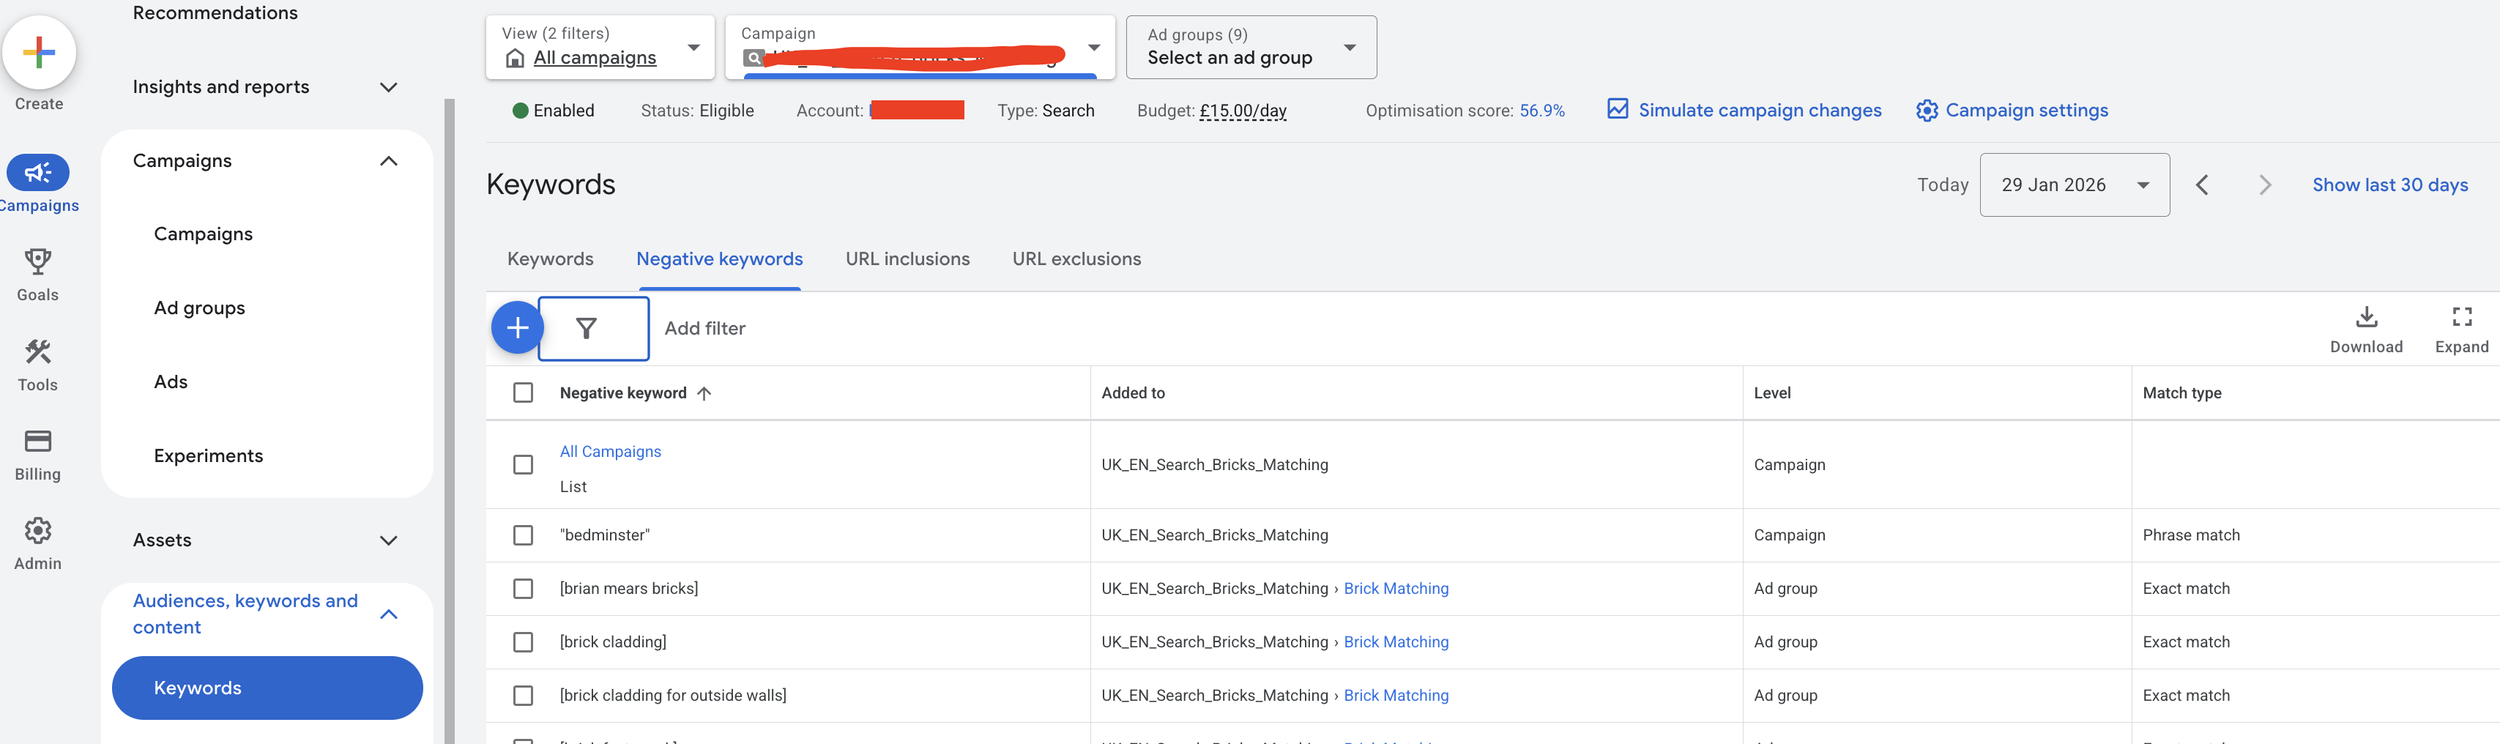Go to the previous date range arrow
This screenshot has height=744, width=2500.
pos(2202,185)
